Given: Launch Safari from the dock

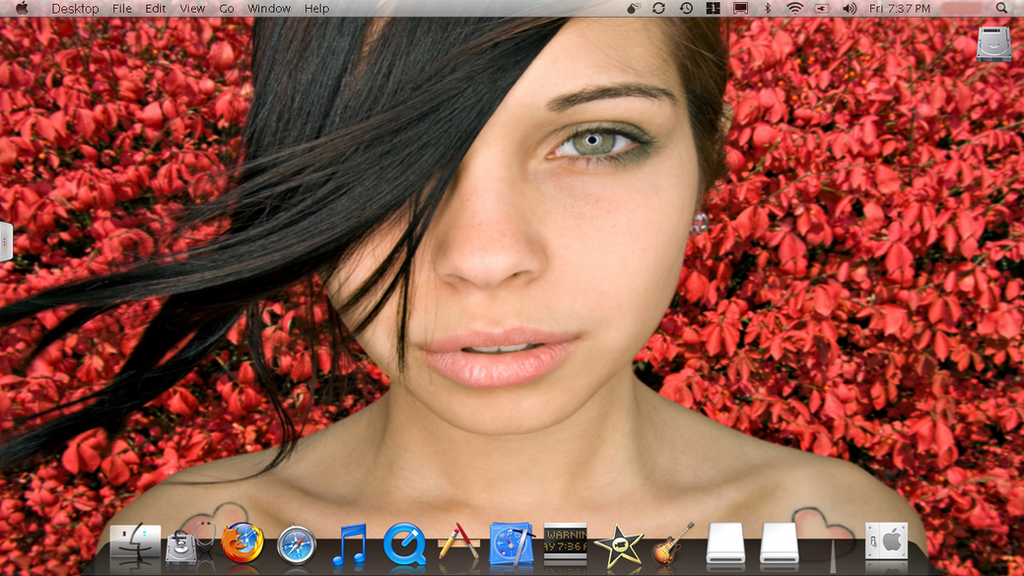Looking at the screenshot, I should (x=296, y=545).
